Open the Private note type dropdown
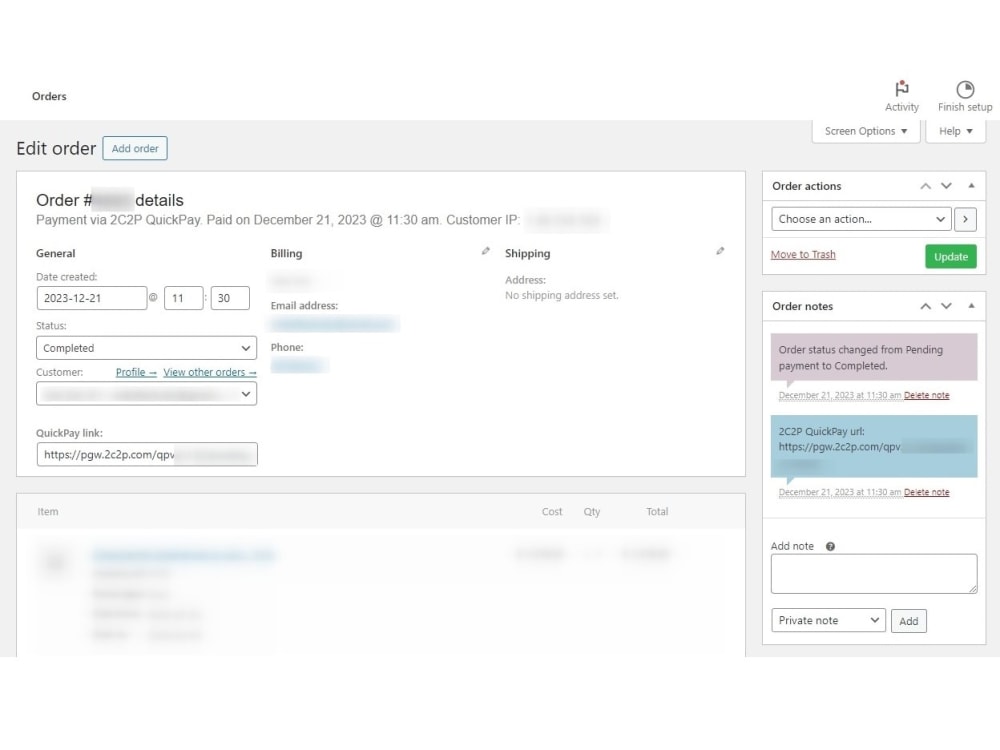Screen dimensions: 1000x750 (828, 620)
